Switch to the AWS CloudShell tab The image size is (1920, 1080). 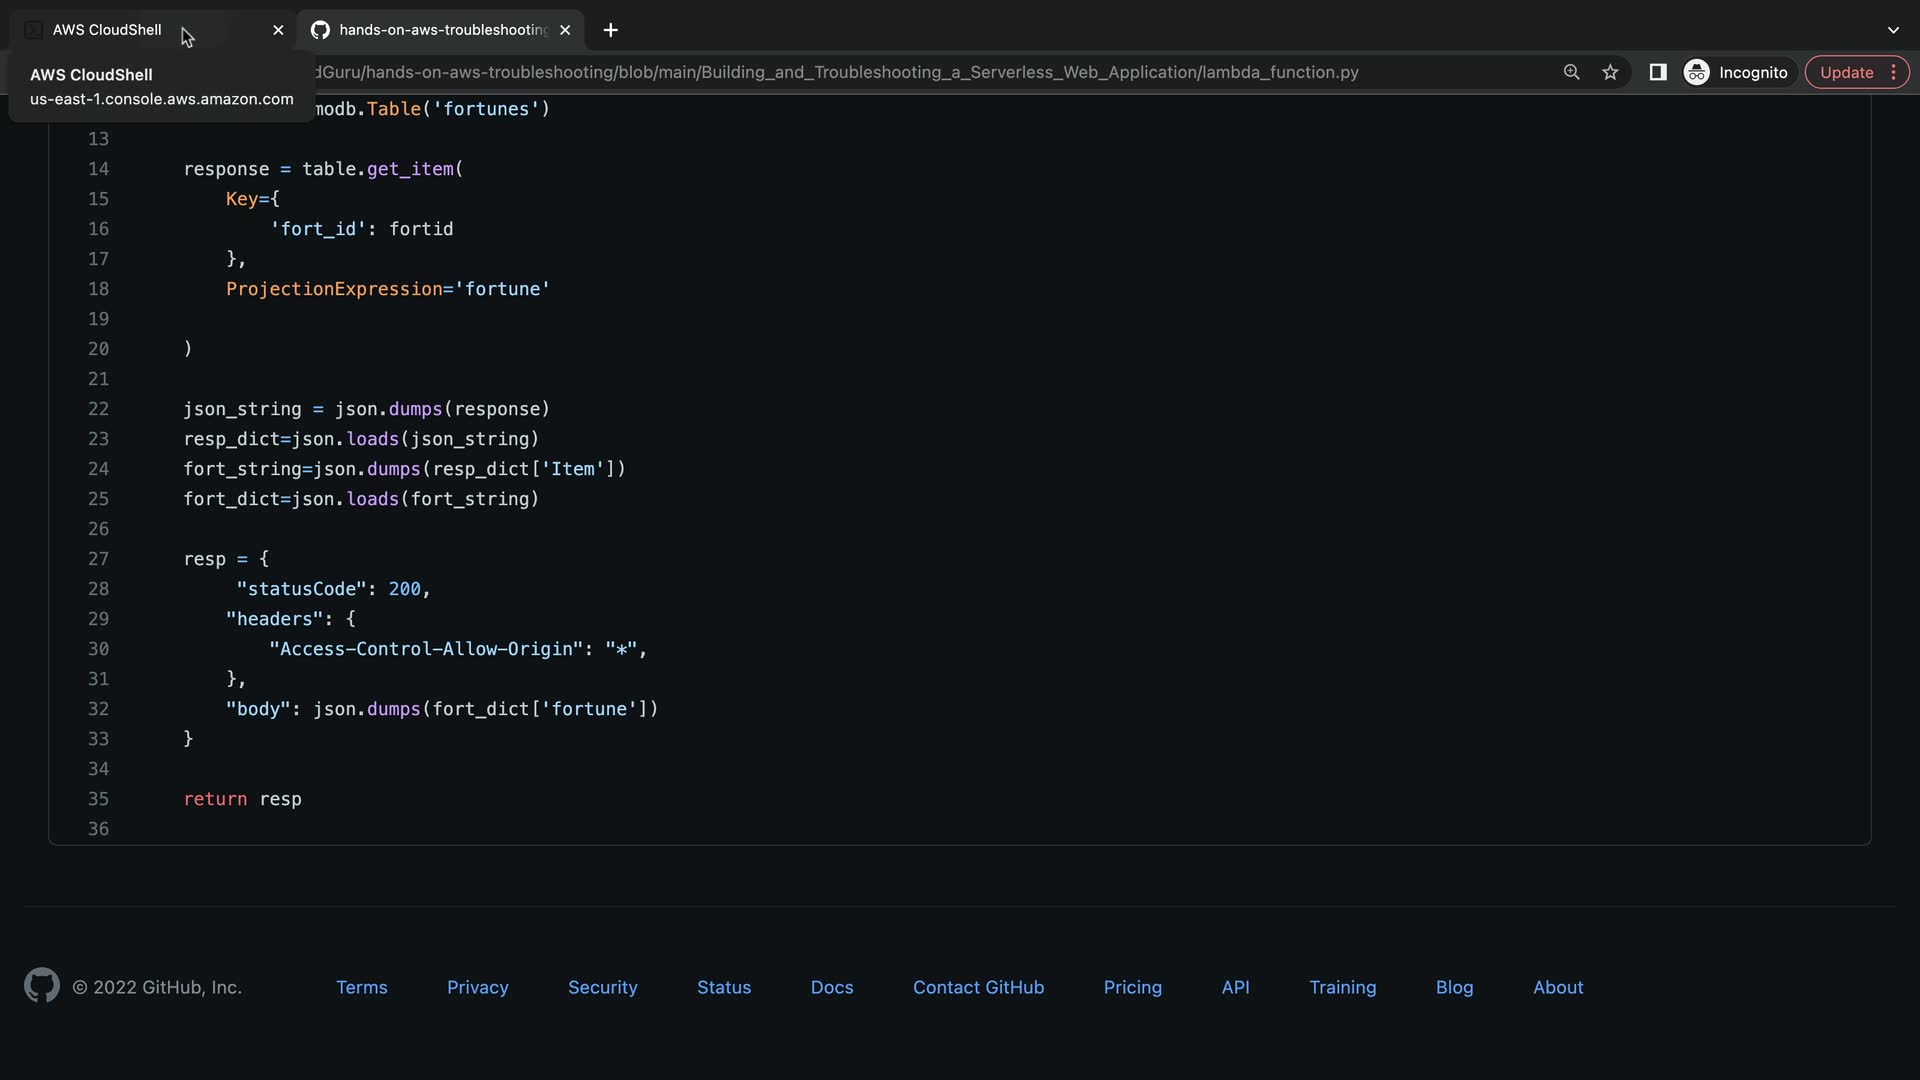click(107, 30)
